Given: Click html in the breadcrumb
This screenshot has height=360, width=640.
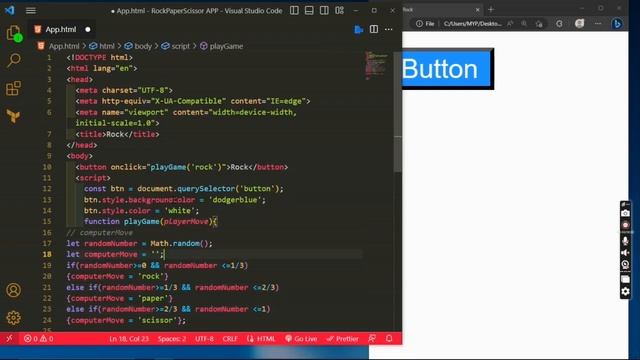Looking at the screenshot, I should [107, 46].
